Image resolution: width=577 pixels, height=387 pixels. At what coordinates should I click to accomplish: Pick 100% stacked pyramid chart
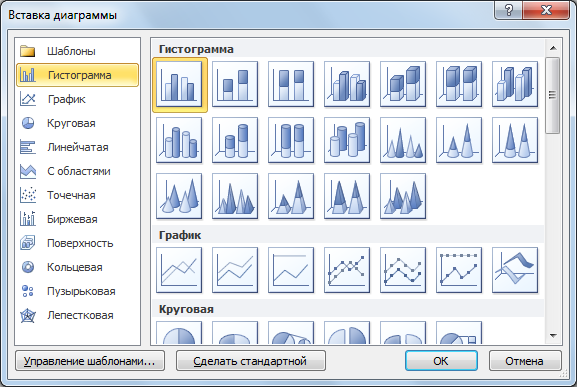point(347,196)
